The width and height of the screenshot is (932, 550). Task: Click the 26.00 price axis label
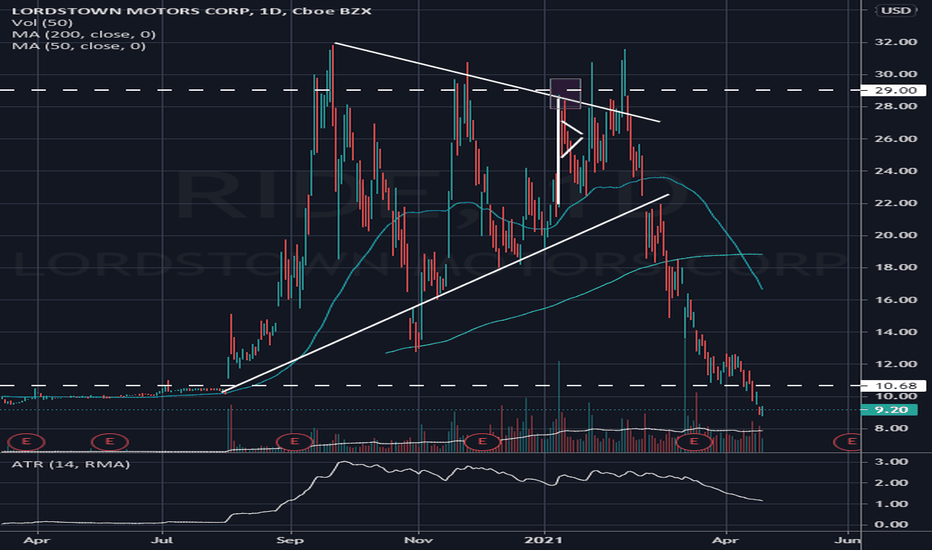pyautogui.click(x=896, y=139)
